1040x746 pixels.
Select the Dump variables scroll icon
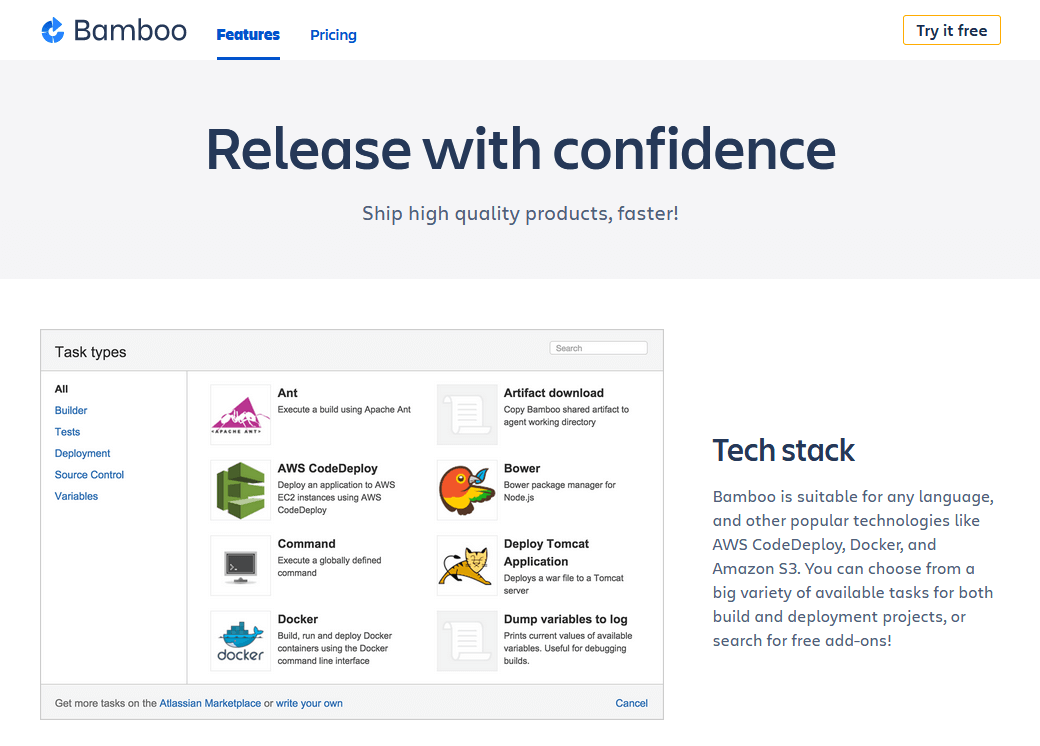(x=467, y=641)
